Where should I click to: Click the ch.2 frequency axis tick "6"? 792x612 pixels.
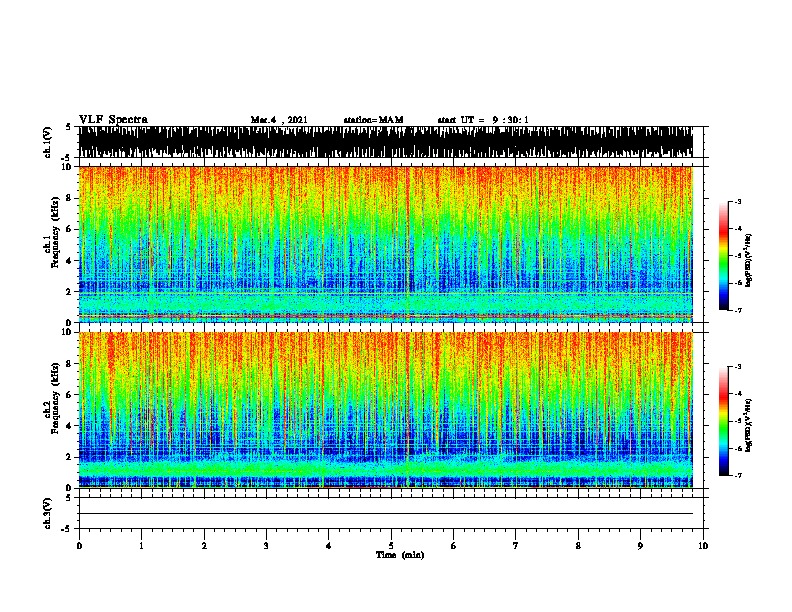pos(69,395)
